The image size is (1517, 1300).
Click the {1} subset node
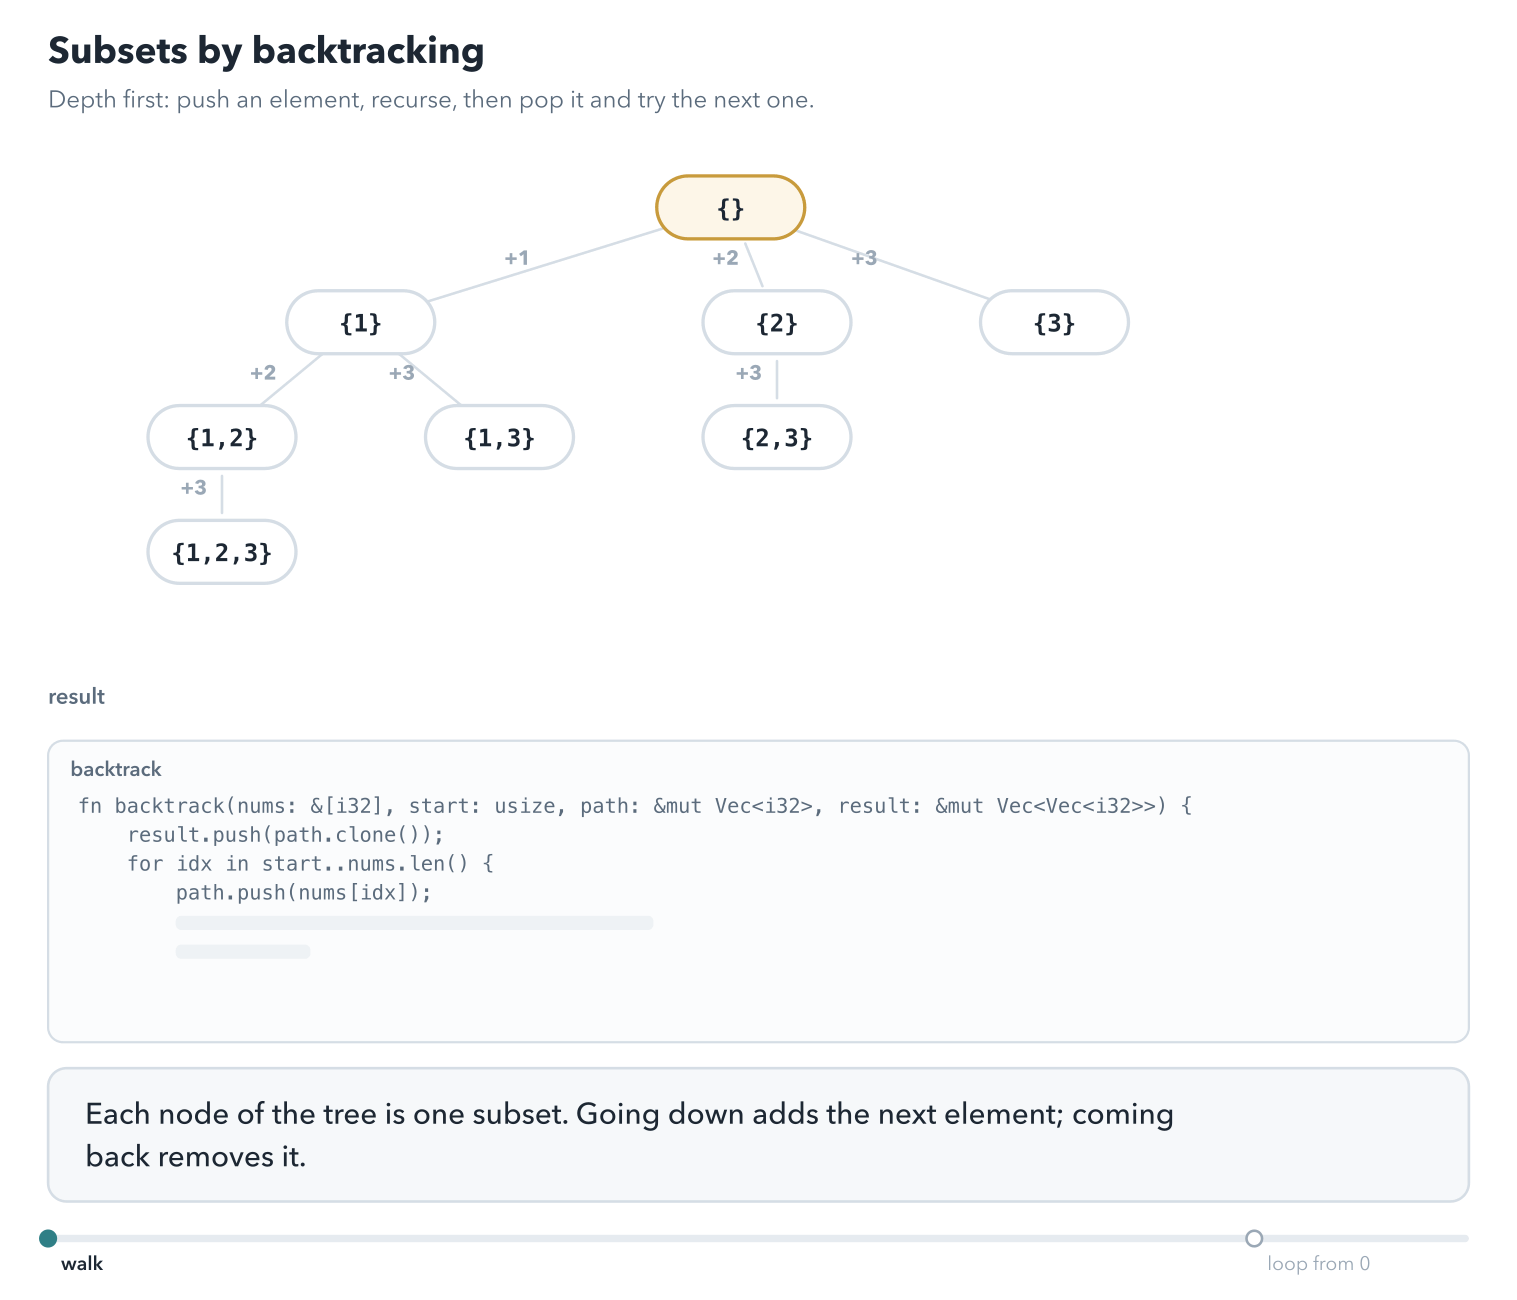(x=361, y=323)
